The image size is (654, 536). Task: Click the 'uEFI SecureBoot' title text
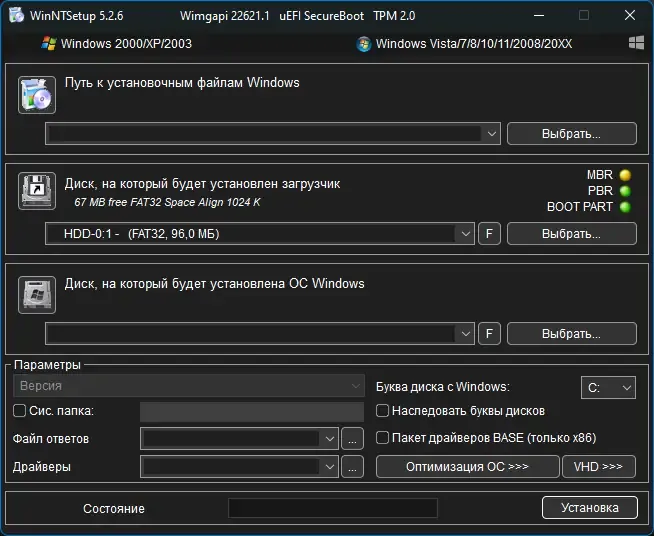tap(322, 16)
